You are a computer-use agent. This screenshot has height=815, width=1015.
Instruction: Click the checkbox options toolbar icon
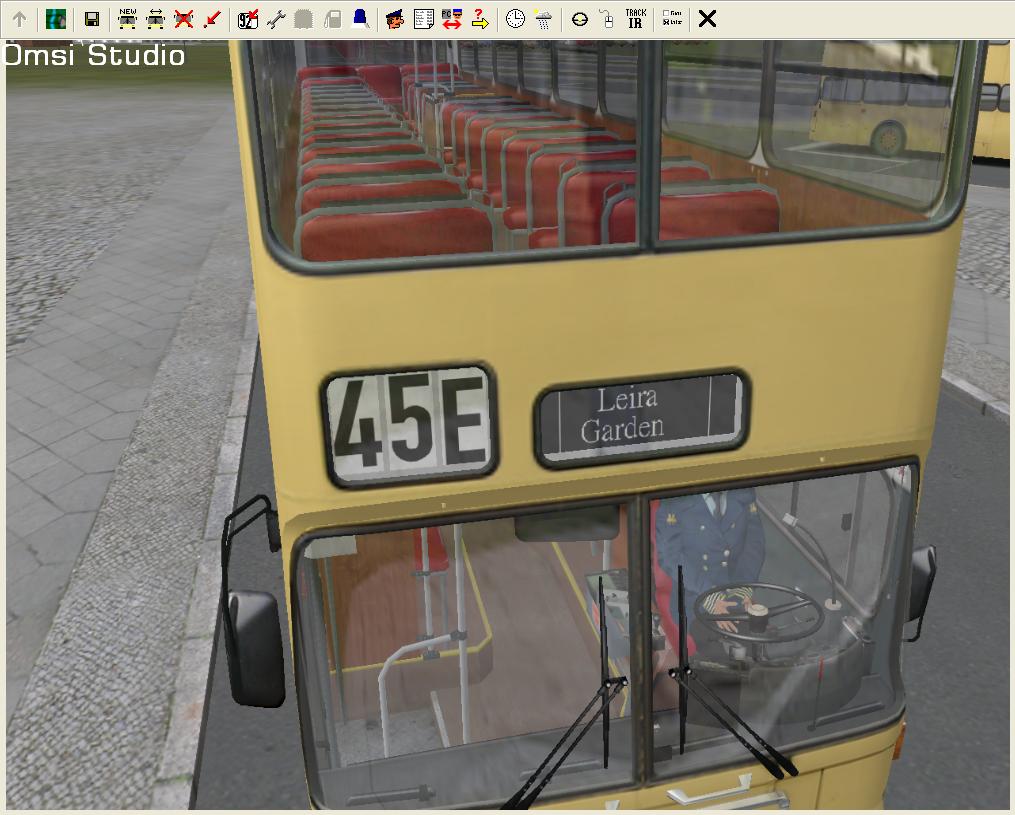pos(672,19)
